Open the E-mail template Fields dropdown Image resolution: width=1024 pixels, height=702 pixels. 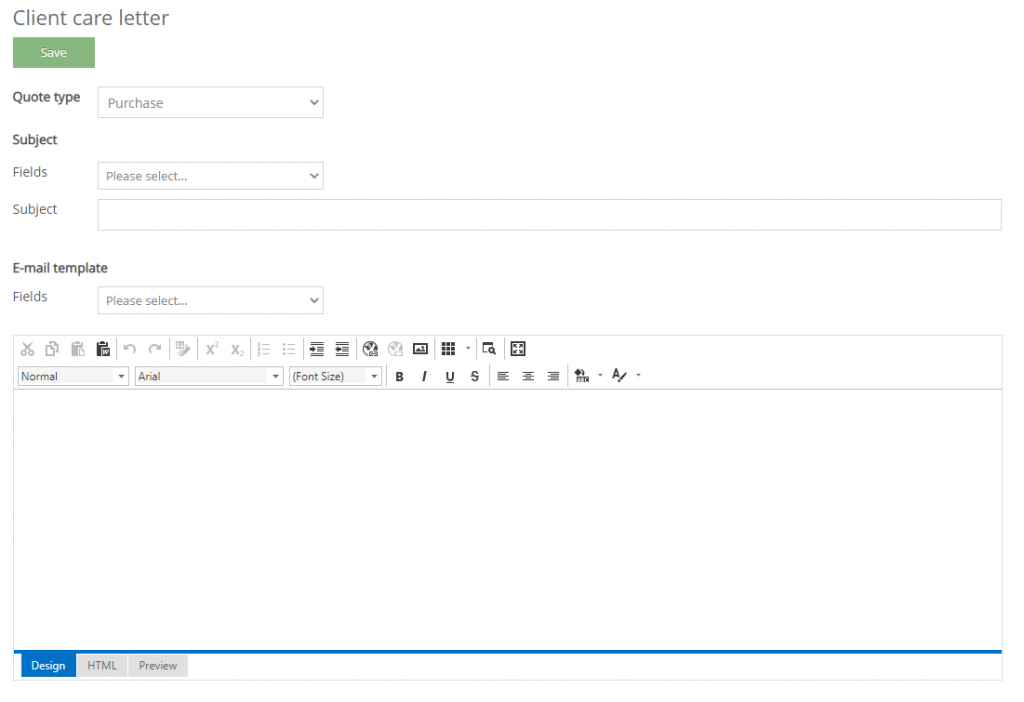(210, 300)
